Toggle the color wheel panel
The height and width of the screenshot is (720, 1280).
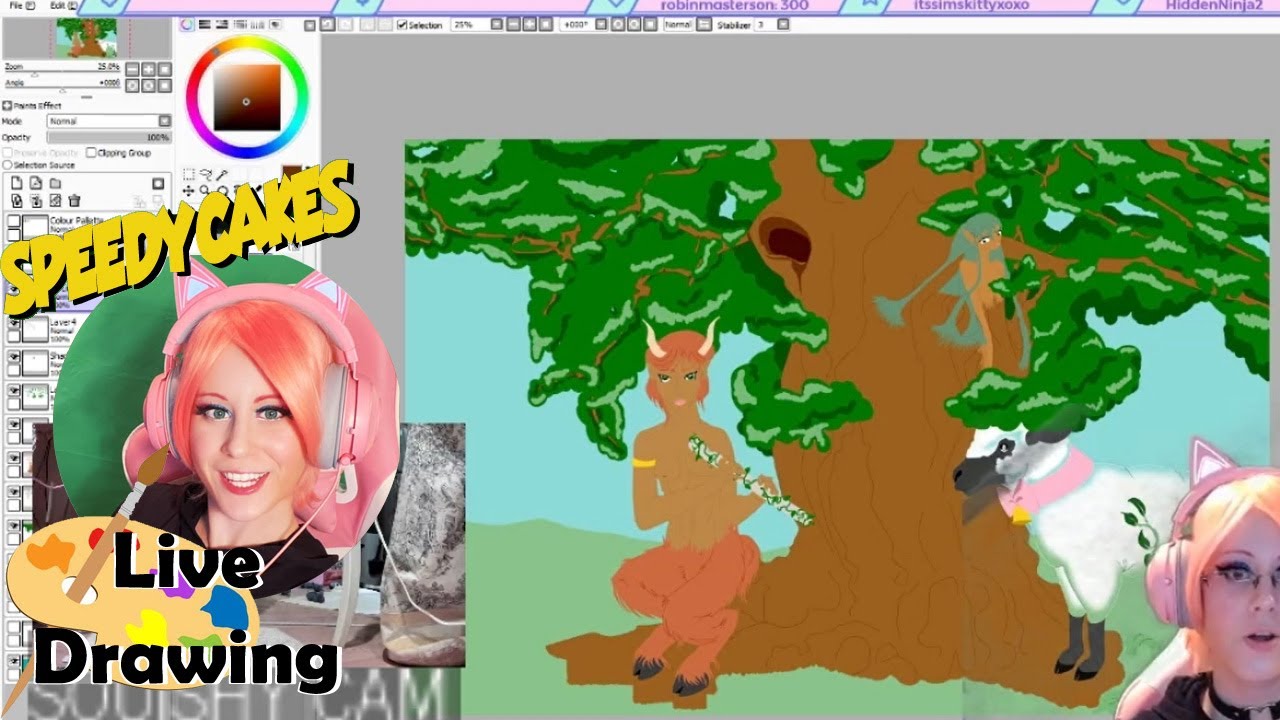coord(187,24)
